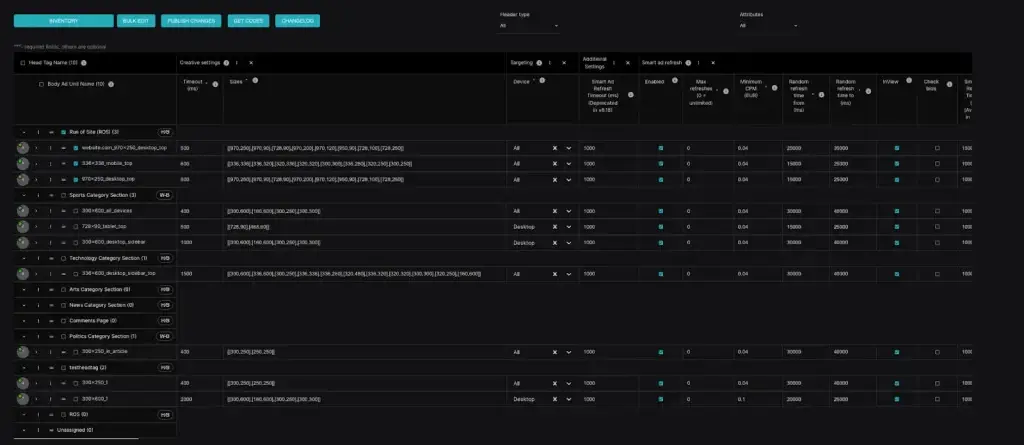Collapse the Technology Category Section group
Image resolution: width=1024 pixels, height=445 pixels.
point(24,258)
